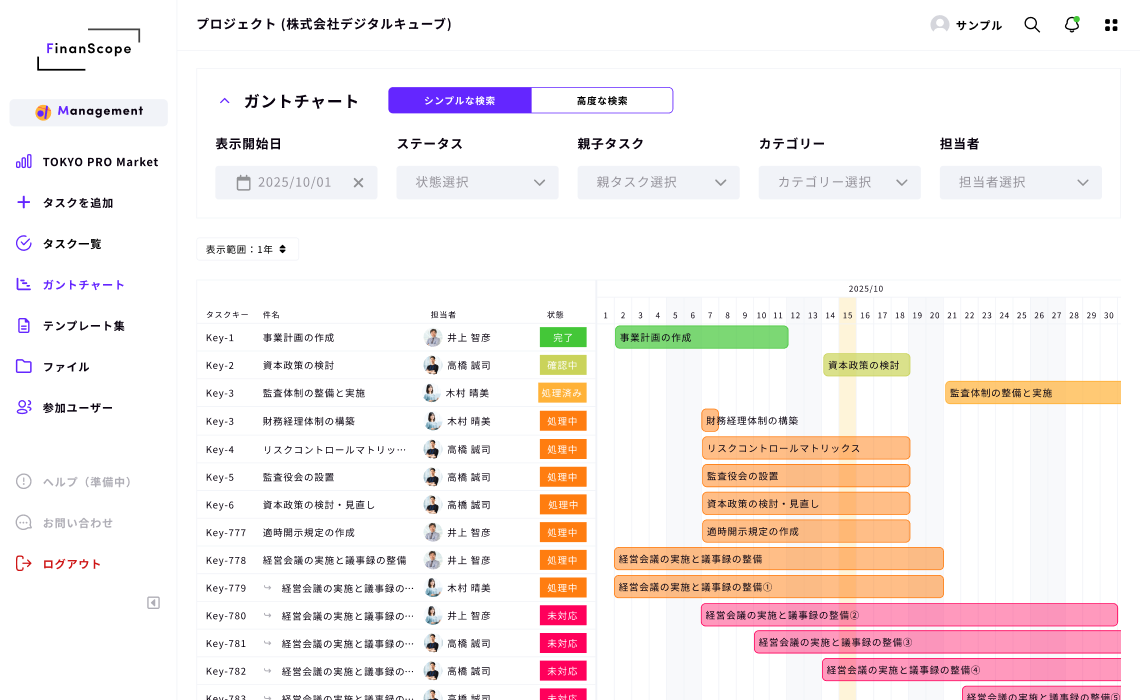Click the FinanScope logo
Screen dimensions: 1140x700
pyautogui.click(x=89, y=49)
